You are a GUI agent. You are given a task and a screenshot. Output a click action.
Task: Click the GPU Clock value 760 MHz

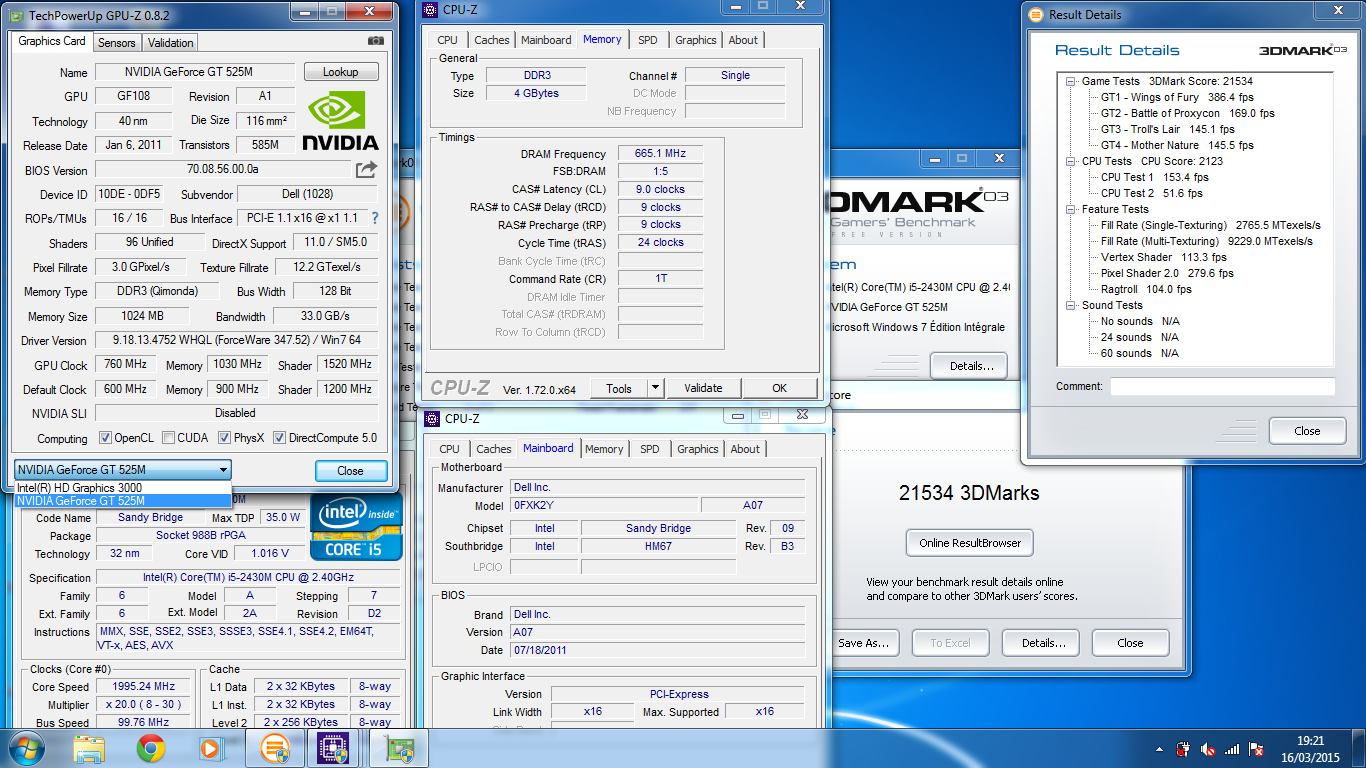click(124, 364)
